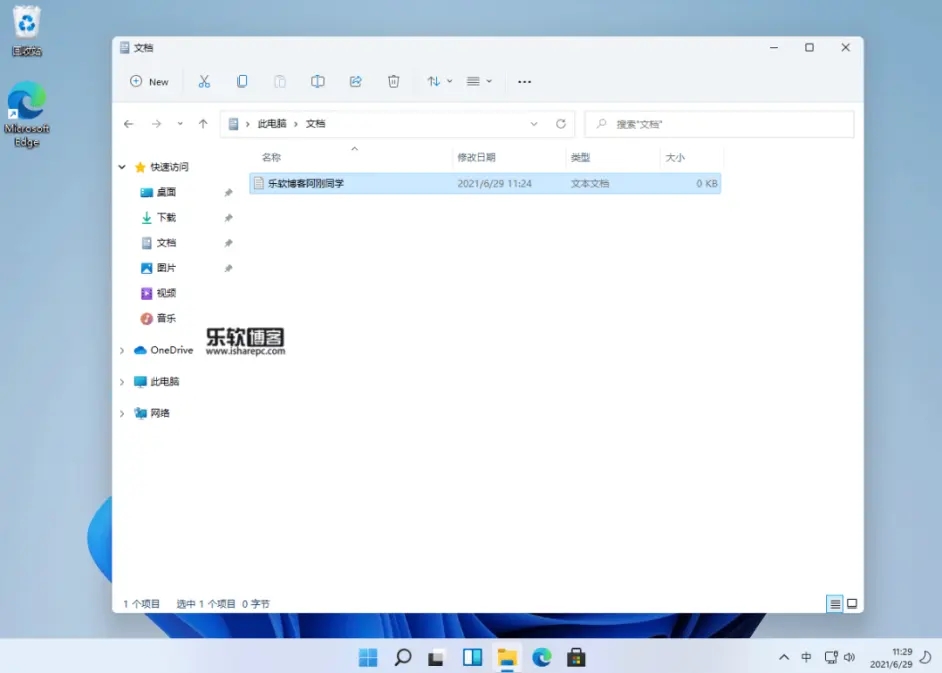Pin or unpin the 下载 folder

point(228,217)
